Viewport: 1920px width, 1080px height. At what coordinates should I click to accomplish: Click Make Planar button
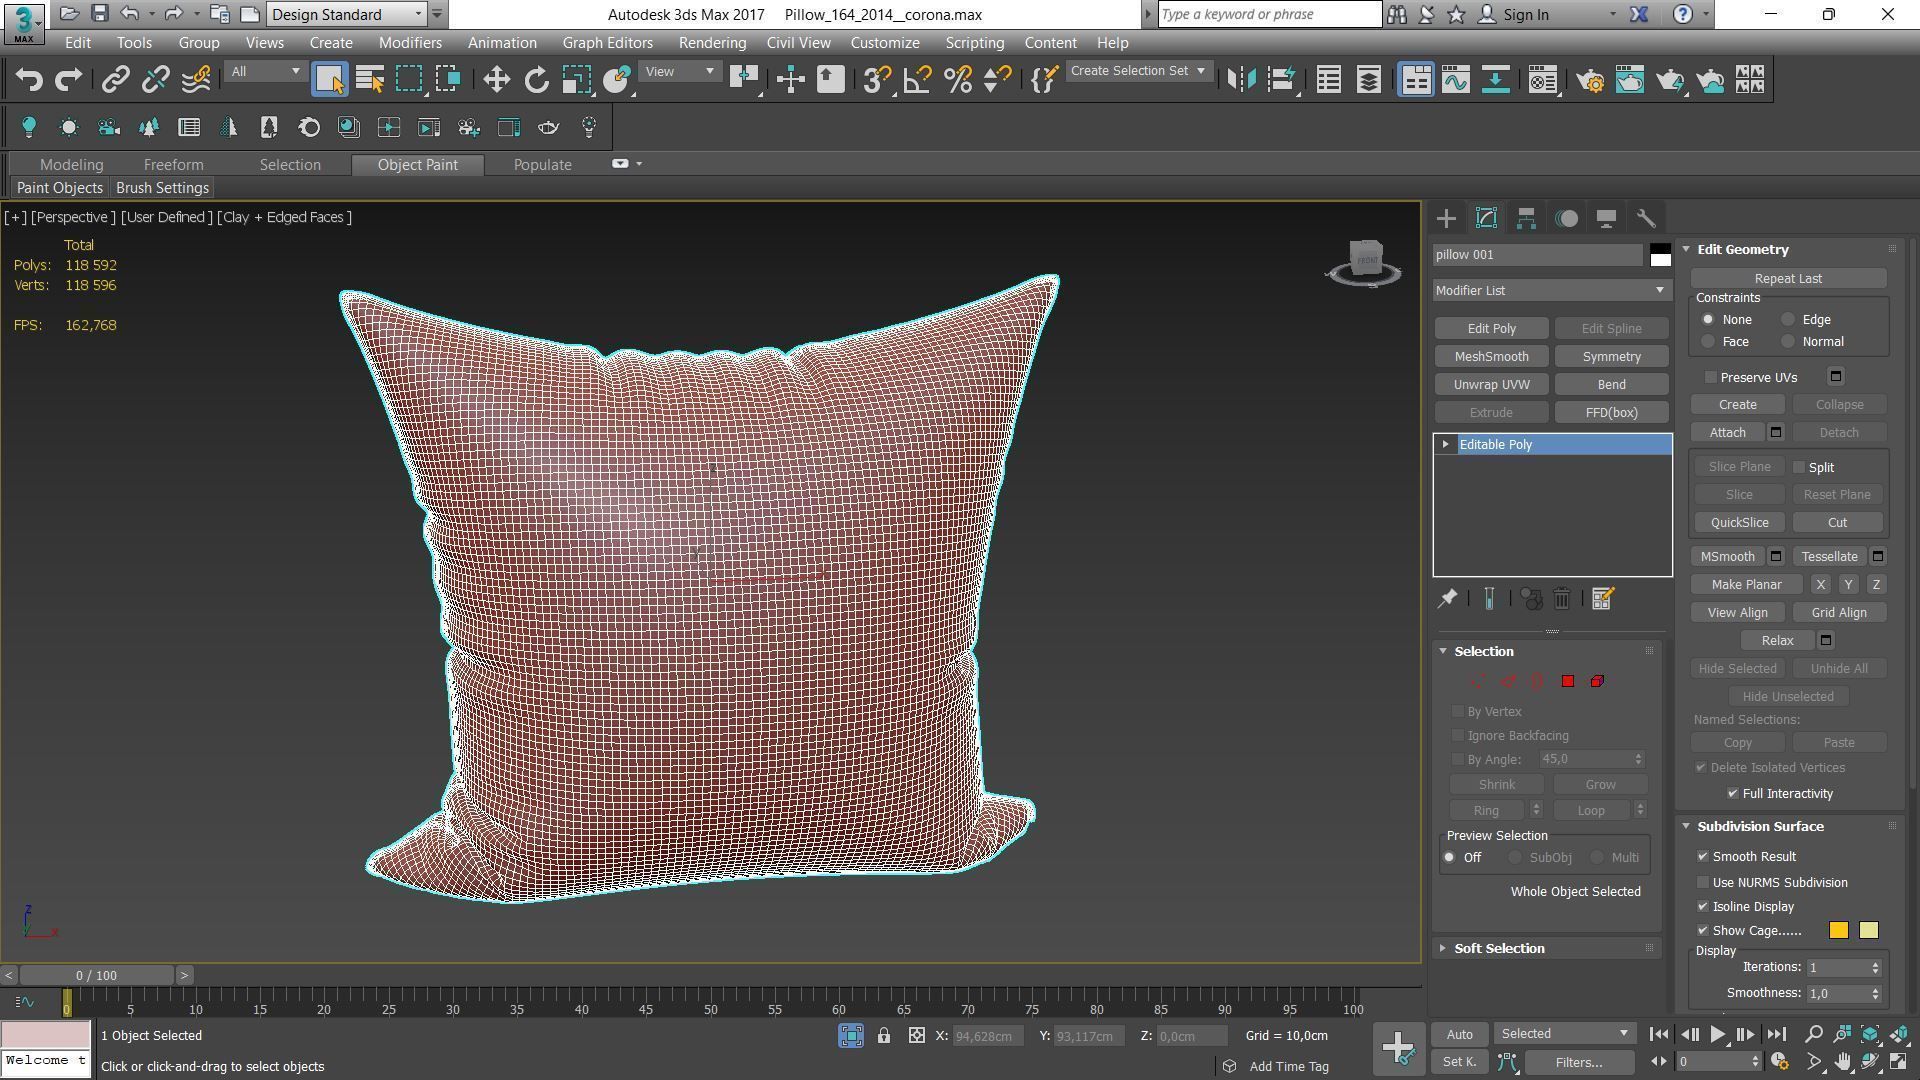pos(1746,585)
